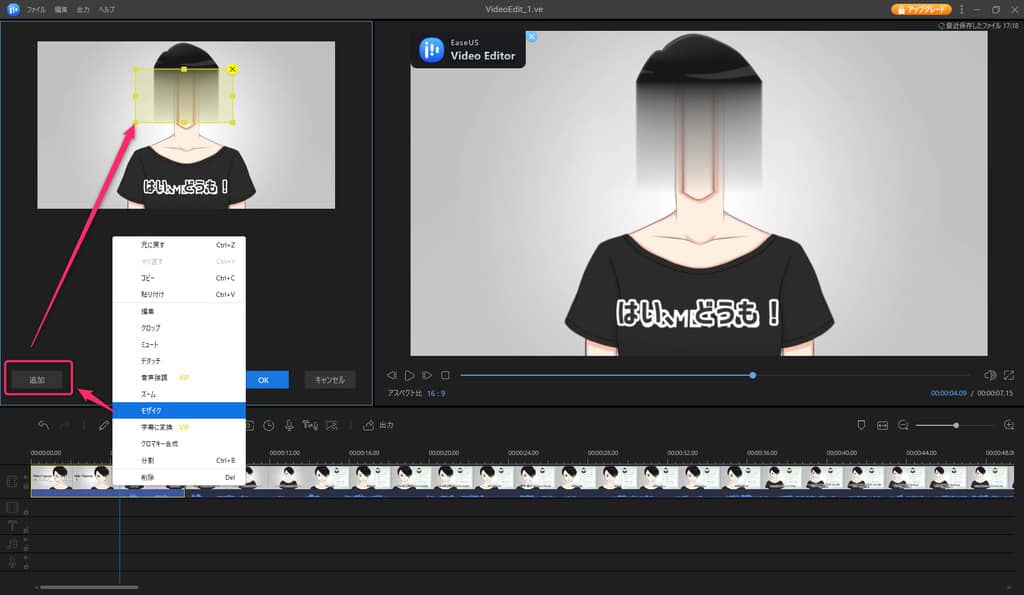1024x595 pixels.
Task: Click the stop button under the preview
Action: click(445, 375)
